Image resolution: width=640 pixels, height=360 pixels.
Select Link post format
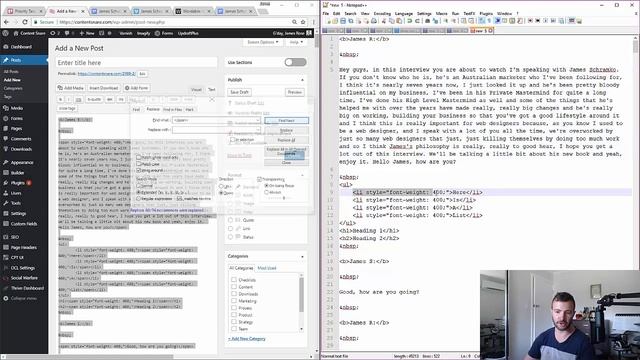coord(231,229)
